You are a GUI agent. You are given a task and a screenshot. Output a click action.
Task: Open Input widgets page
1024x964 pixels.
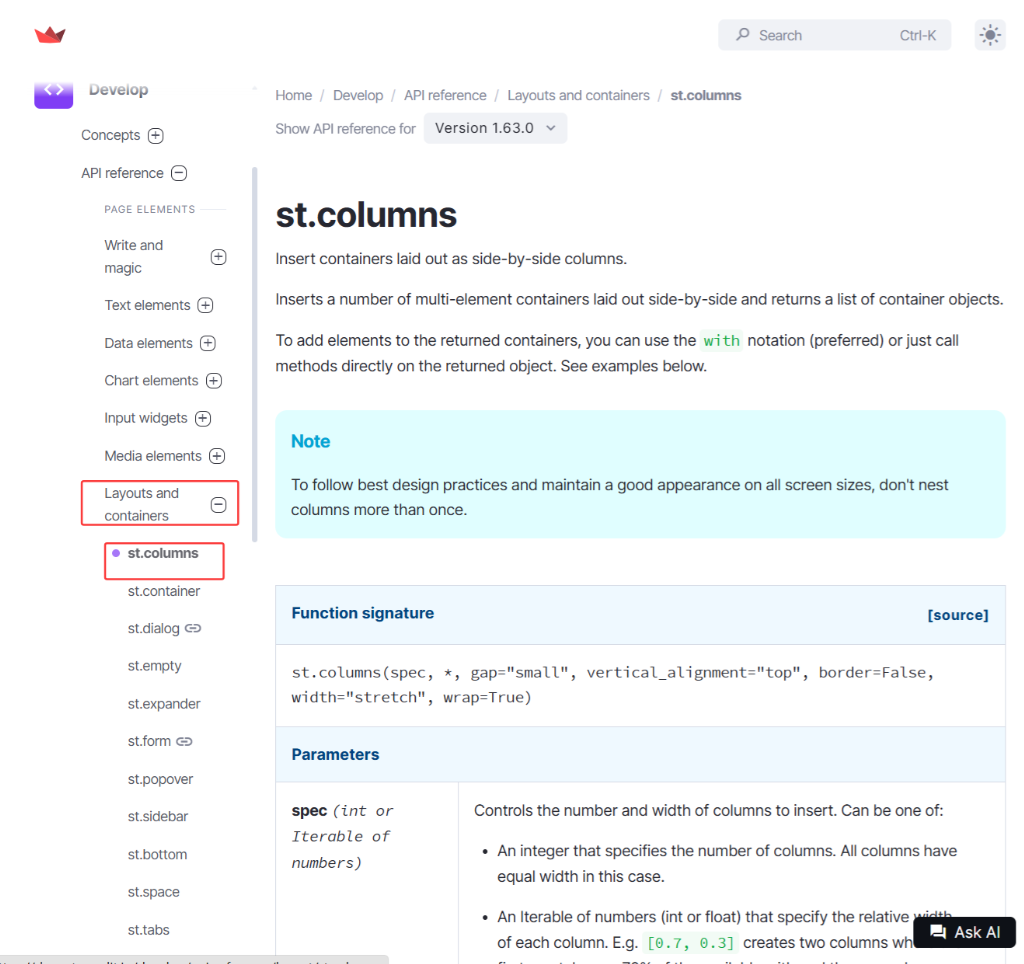click(x=146, y=418)
